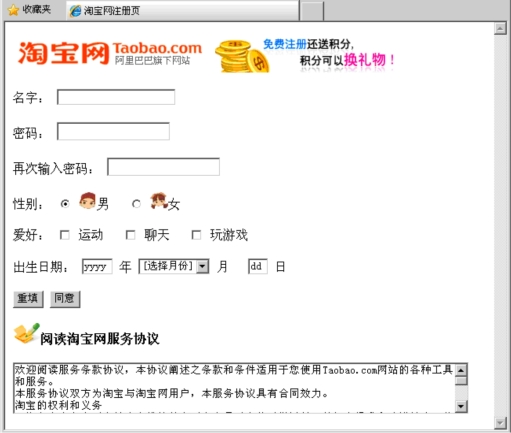511x433 pixels.
Task: Switch to the 淘宝网注册页 tab
Action: [182, 11]
